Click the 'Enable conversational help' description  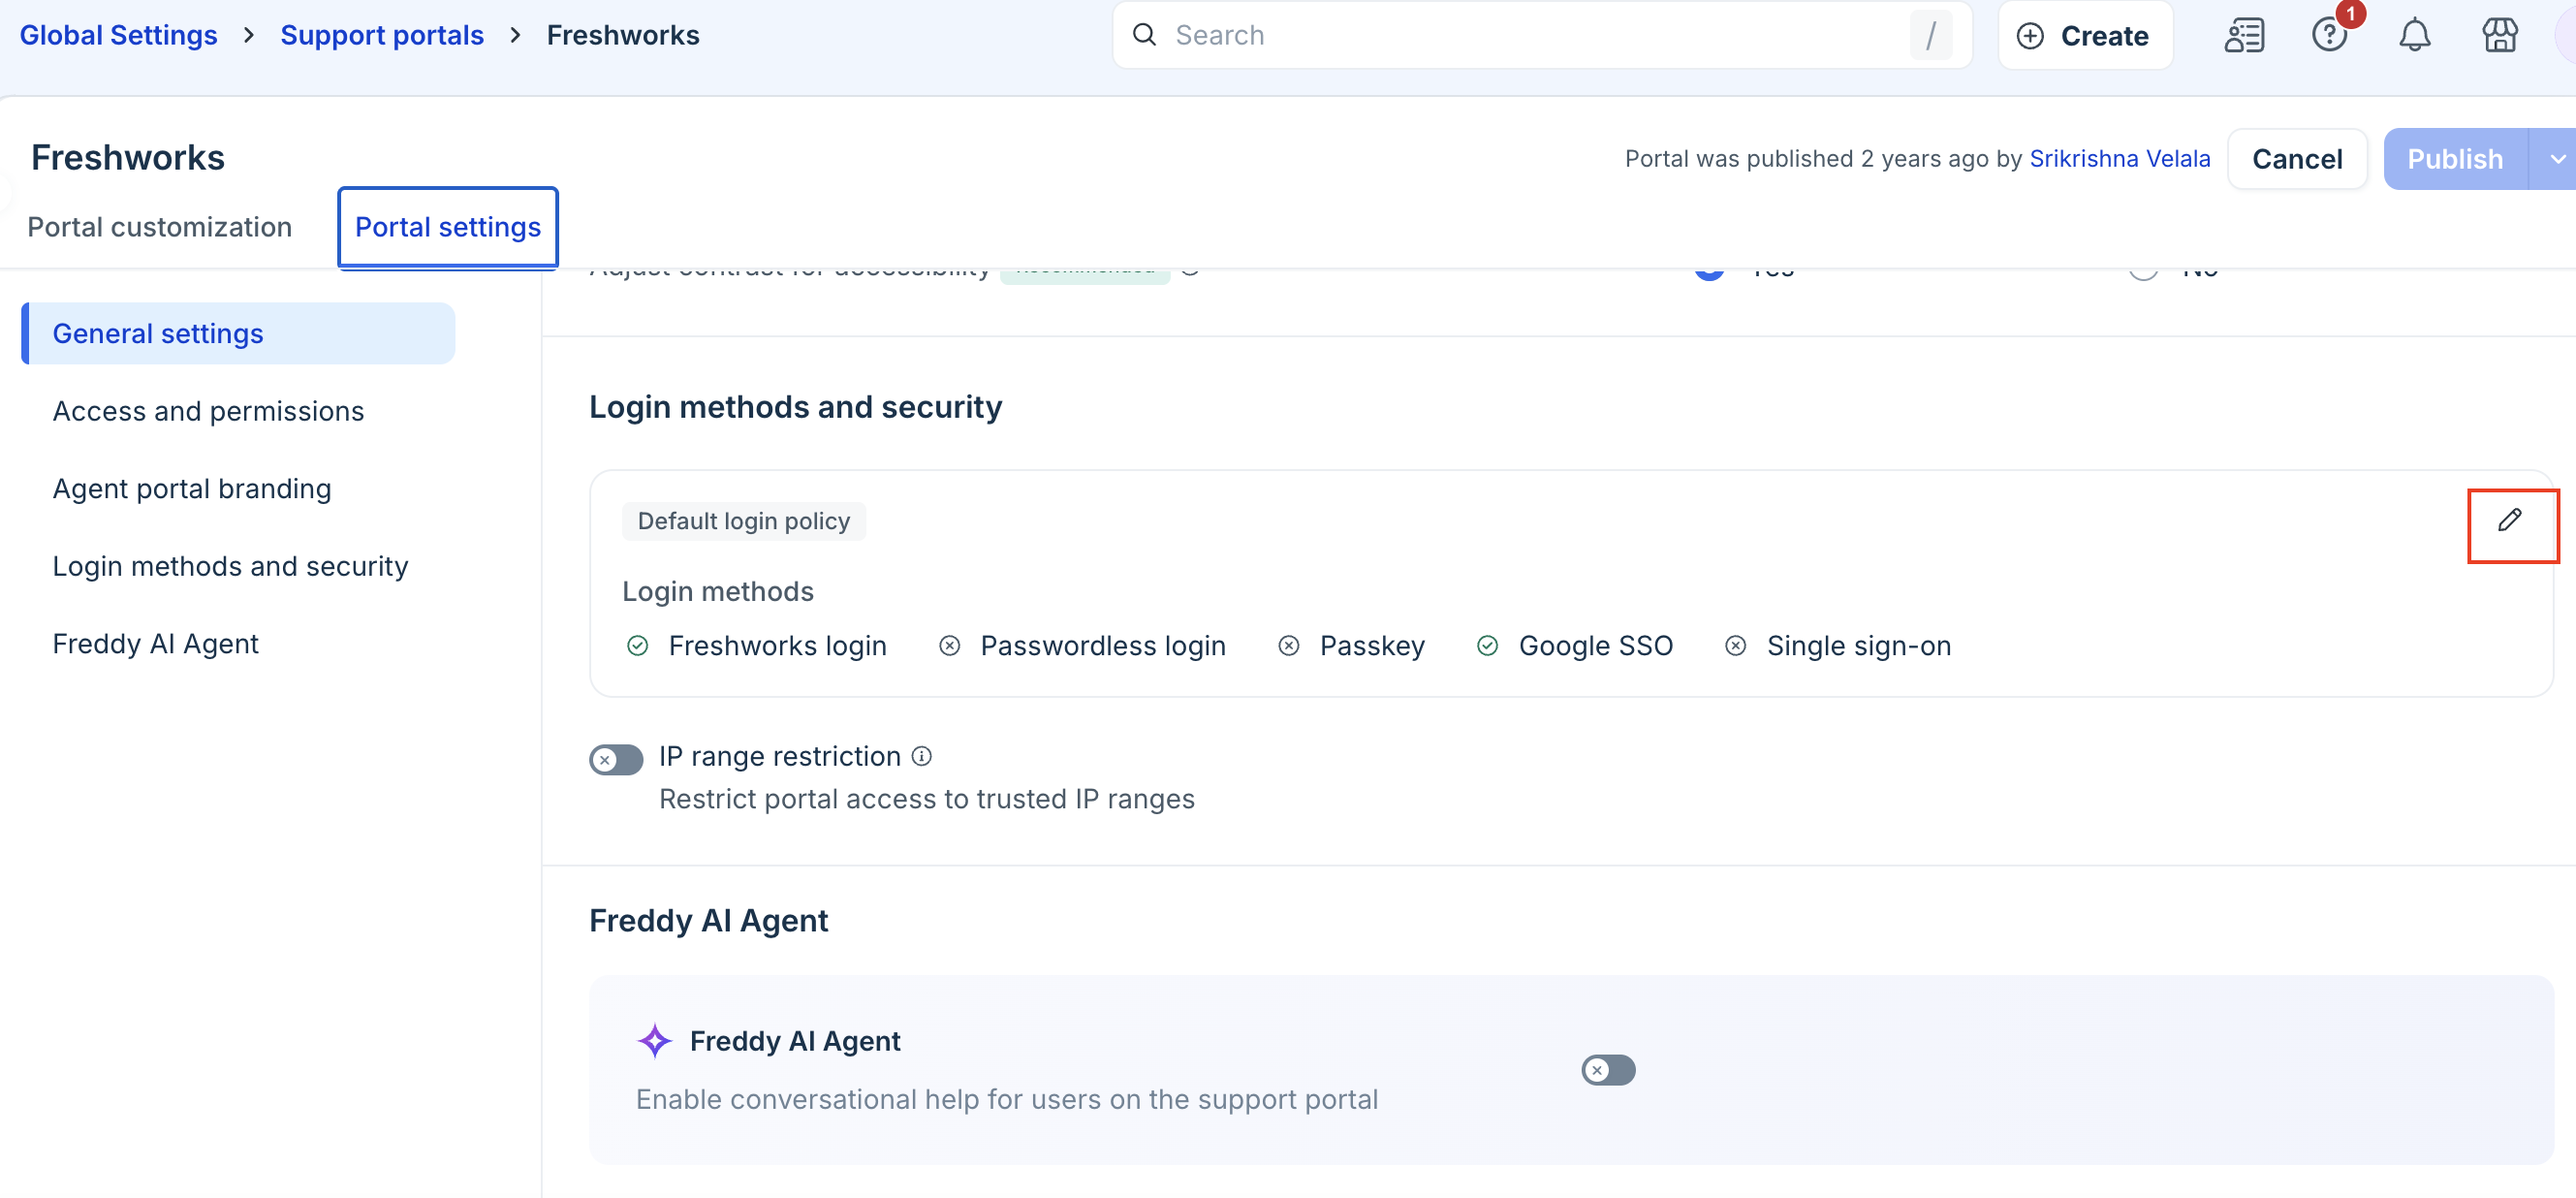pyautogui.click(x=1007, y=1099)
